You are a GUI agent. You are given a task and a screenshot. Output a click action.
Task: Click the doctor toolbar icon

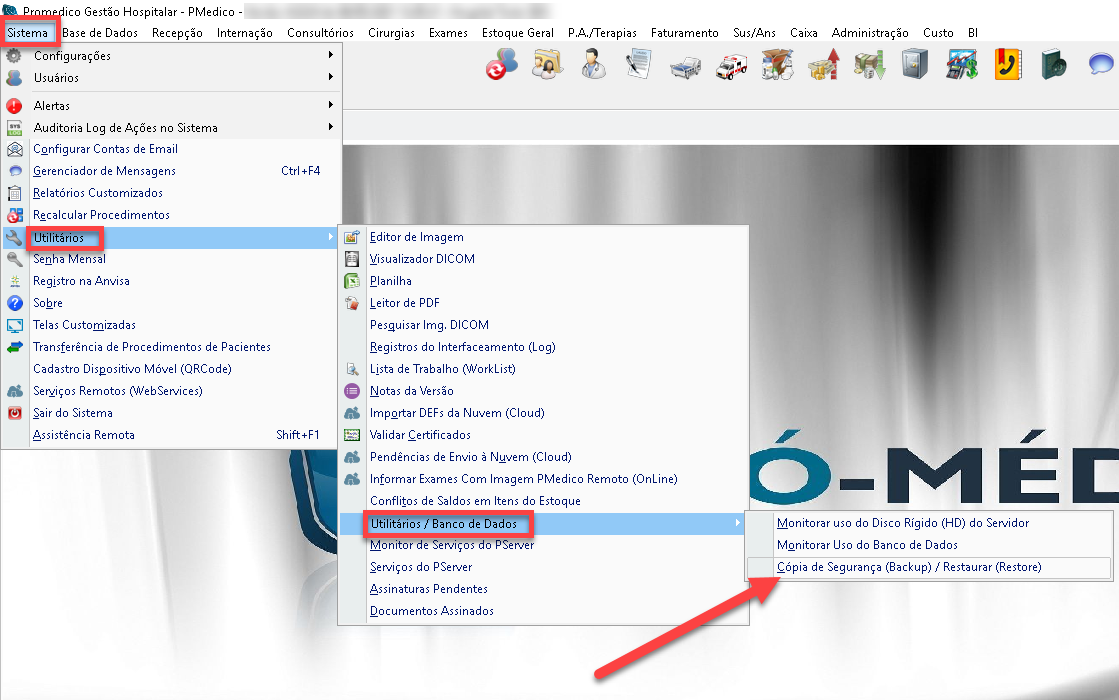click(593, 66)
